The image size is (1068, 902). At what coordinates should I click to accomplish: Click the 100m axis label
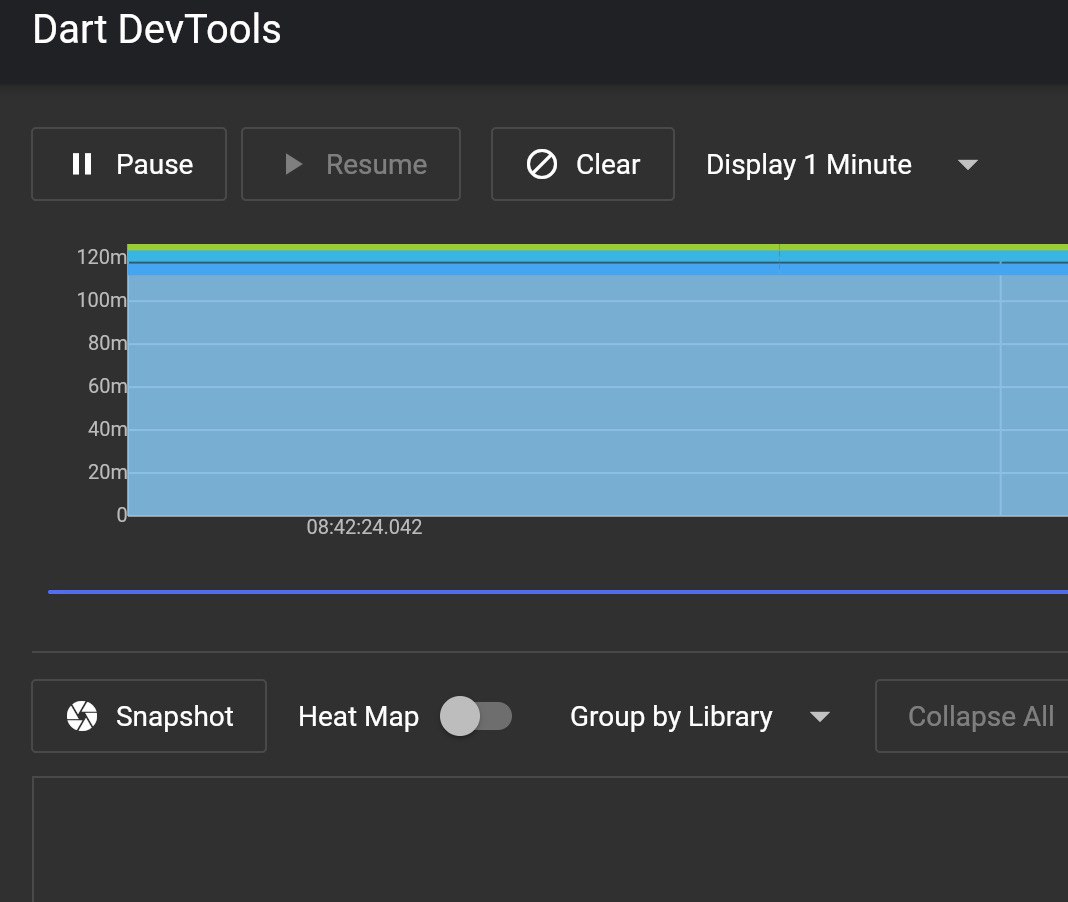[x=101, y=300]
